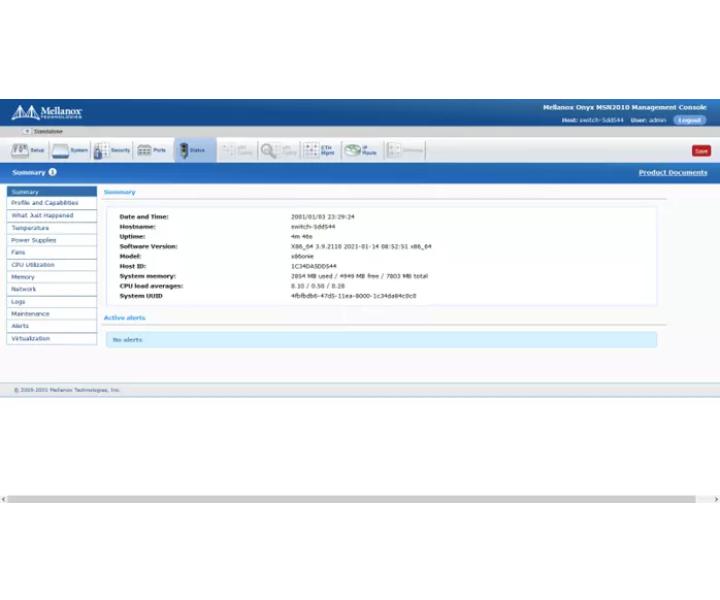Open the System toolbar section
This screenshot has width=720, height=600.
pyautogui.click(x=69, y=150)
